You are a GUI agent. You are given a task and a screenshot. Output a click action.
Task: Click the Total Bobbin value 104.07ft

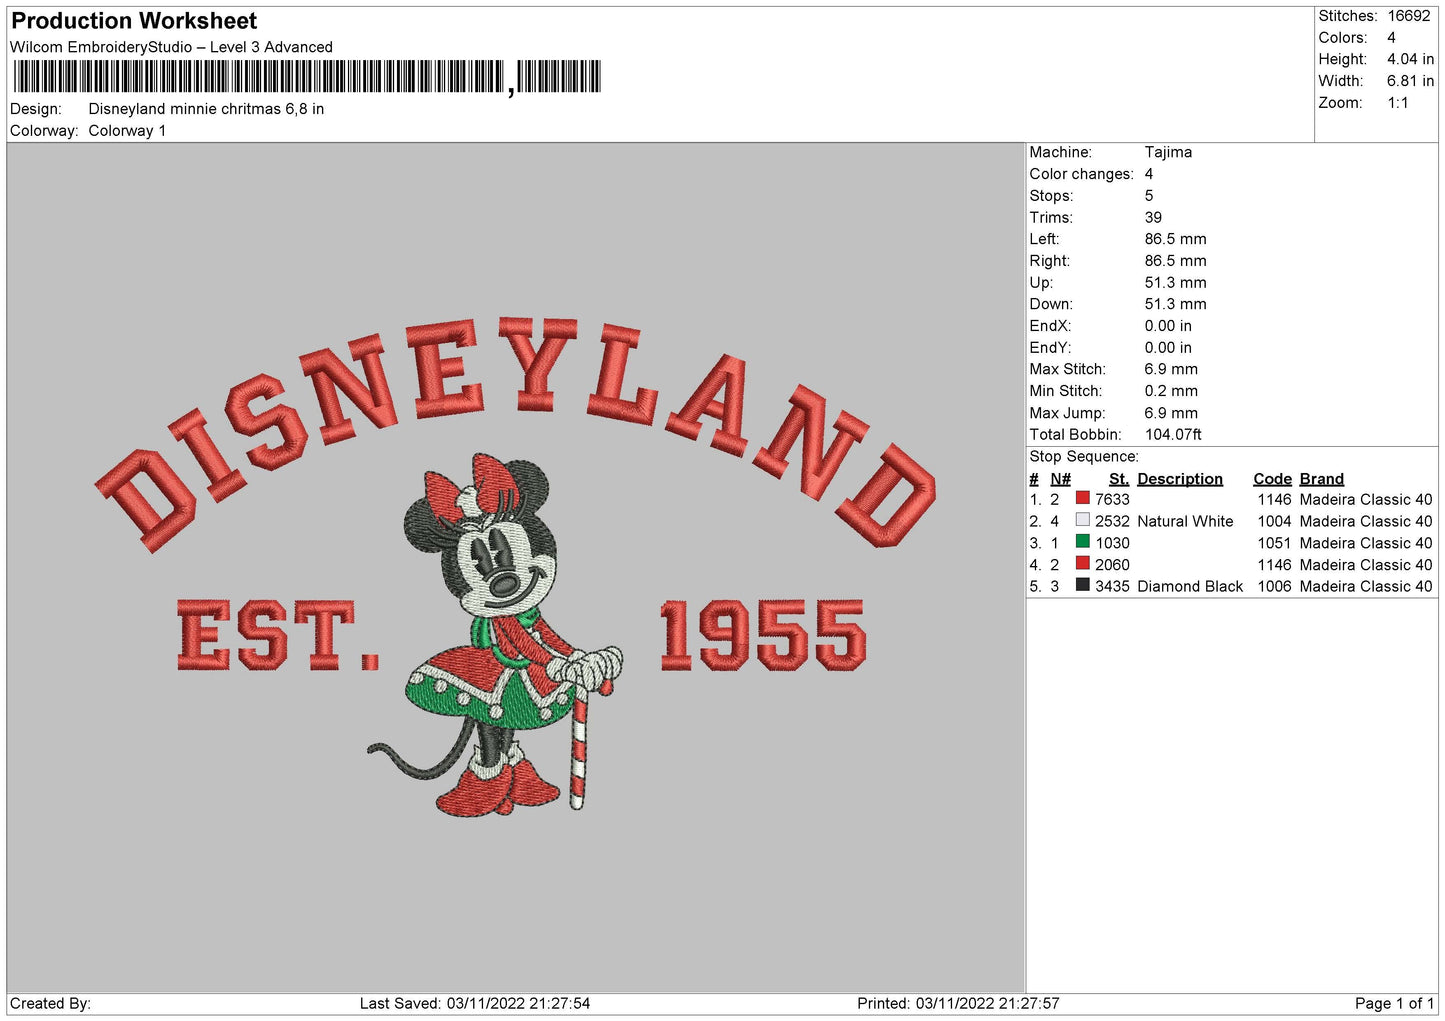(1173, 435)
